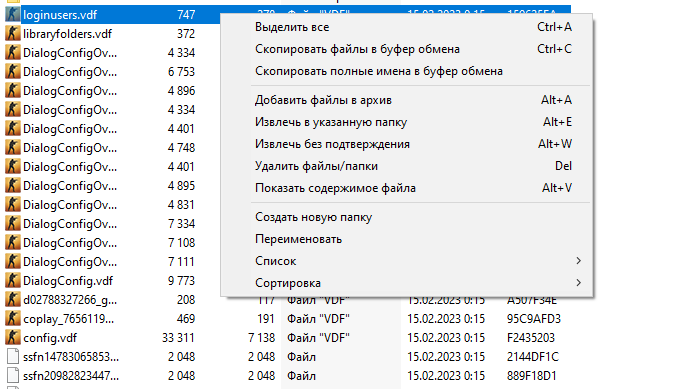Click the config.vdf file icon
The height and width of the screenshot is (389, 680).
coord(13,338)
